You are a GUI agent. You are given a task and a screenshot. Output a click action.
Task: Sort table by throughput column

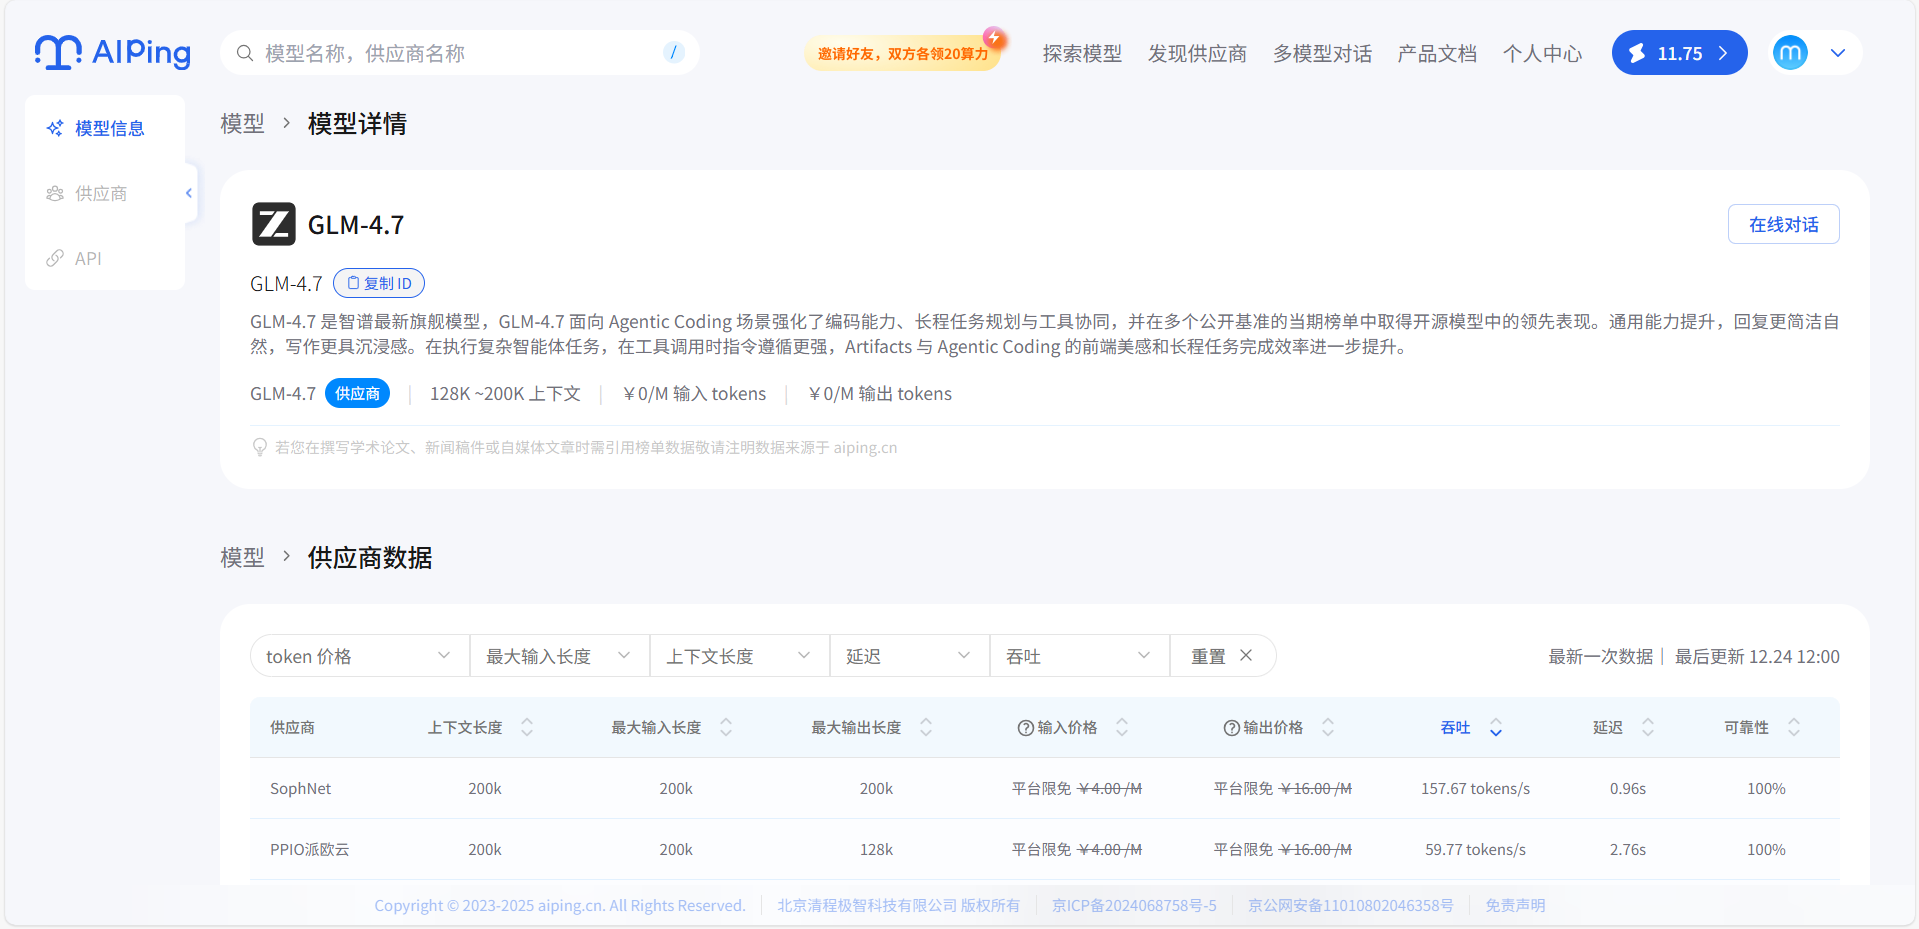(1495, 728)
